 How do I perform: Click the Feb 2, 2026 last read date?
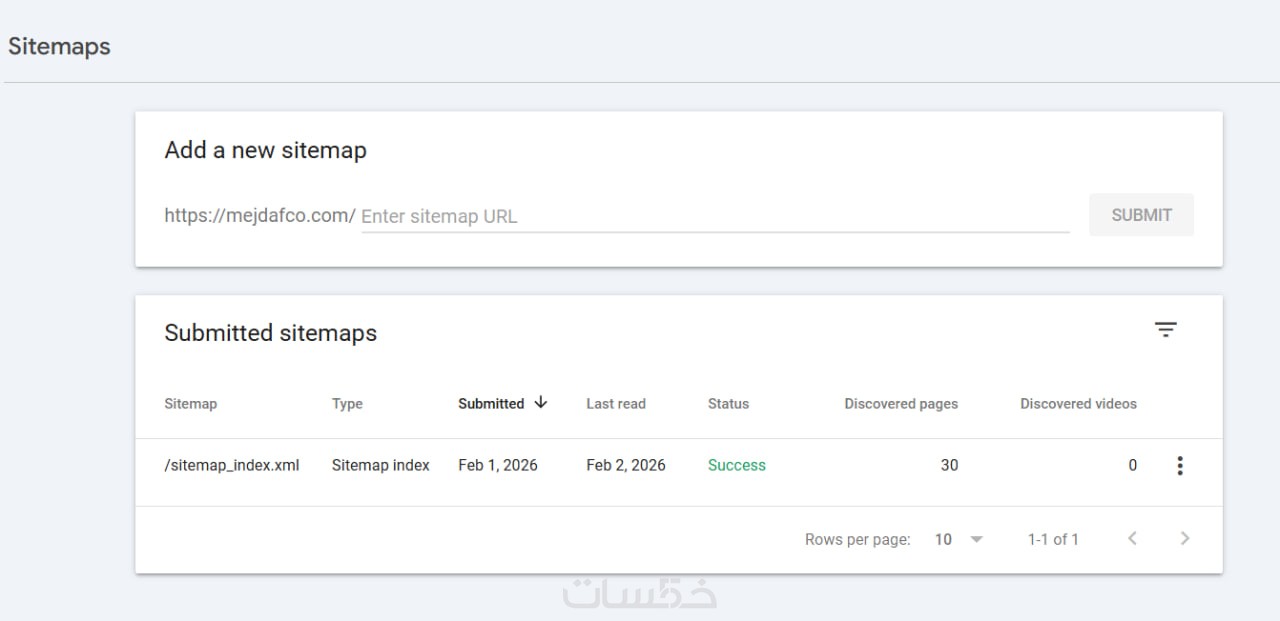tap(626, 465)
